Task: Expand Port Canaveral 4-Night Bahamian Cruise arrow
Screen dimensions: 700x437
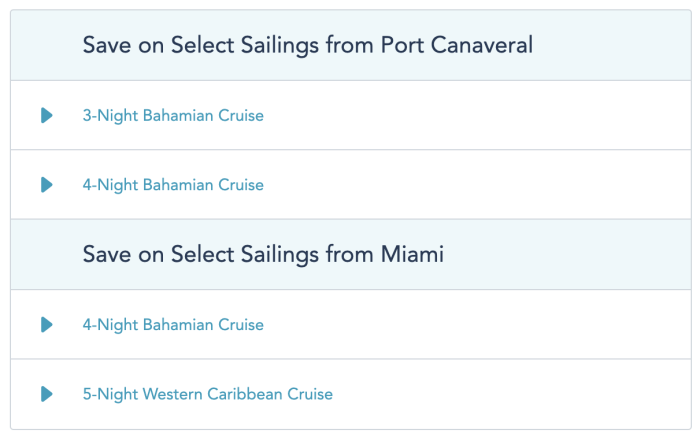Action: tap(46, 185)
